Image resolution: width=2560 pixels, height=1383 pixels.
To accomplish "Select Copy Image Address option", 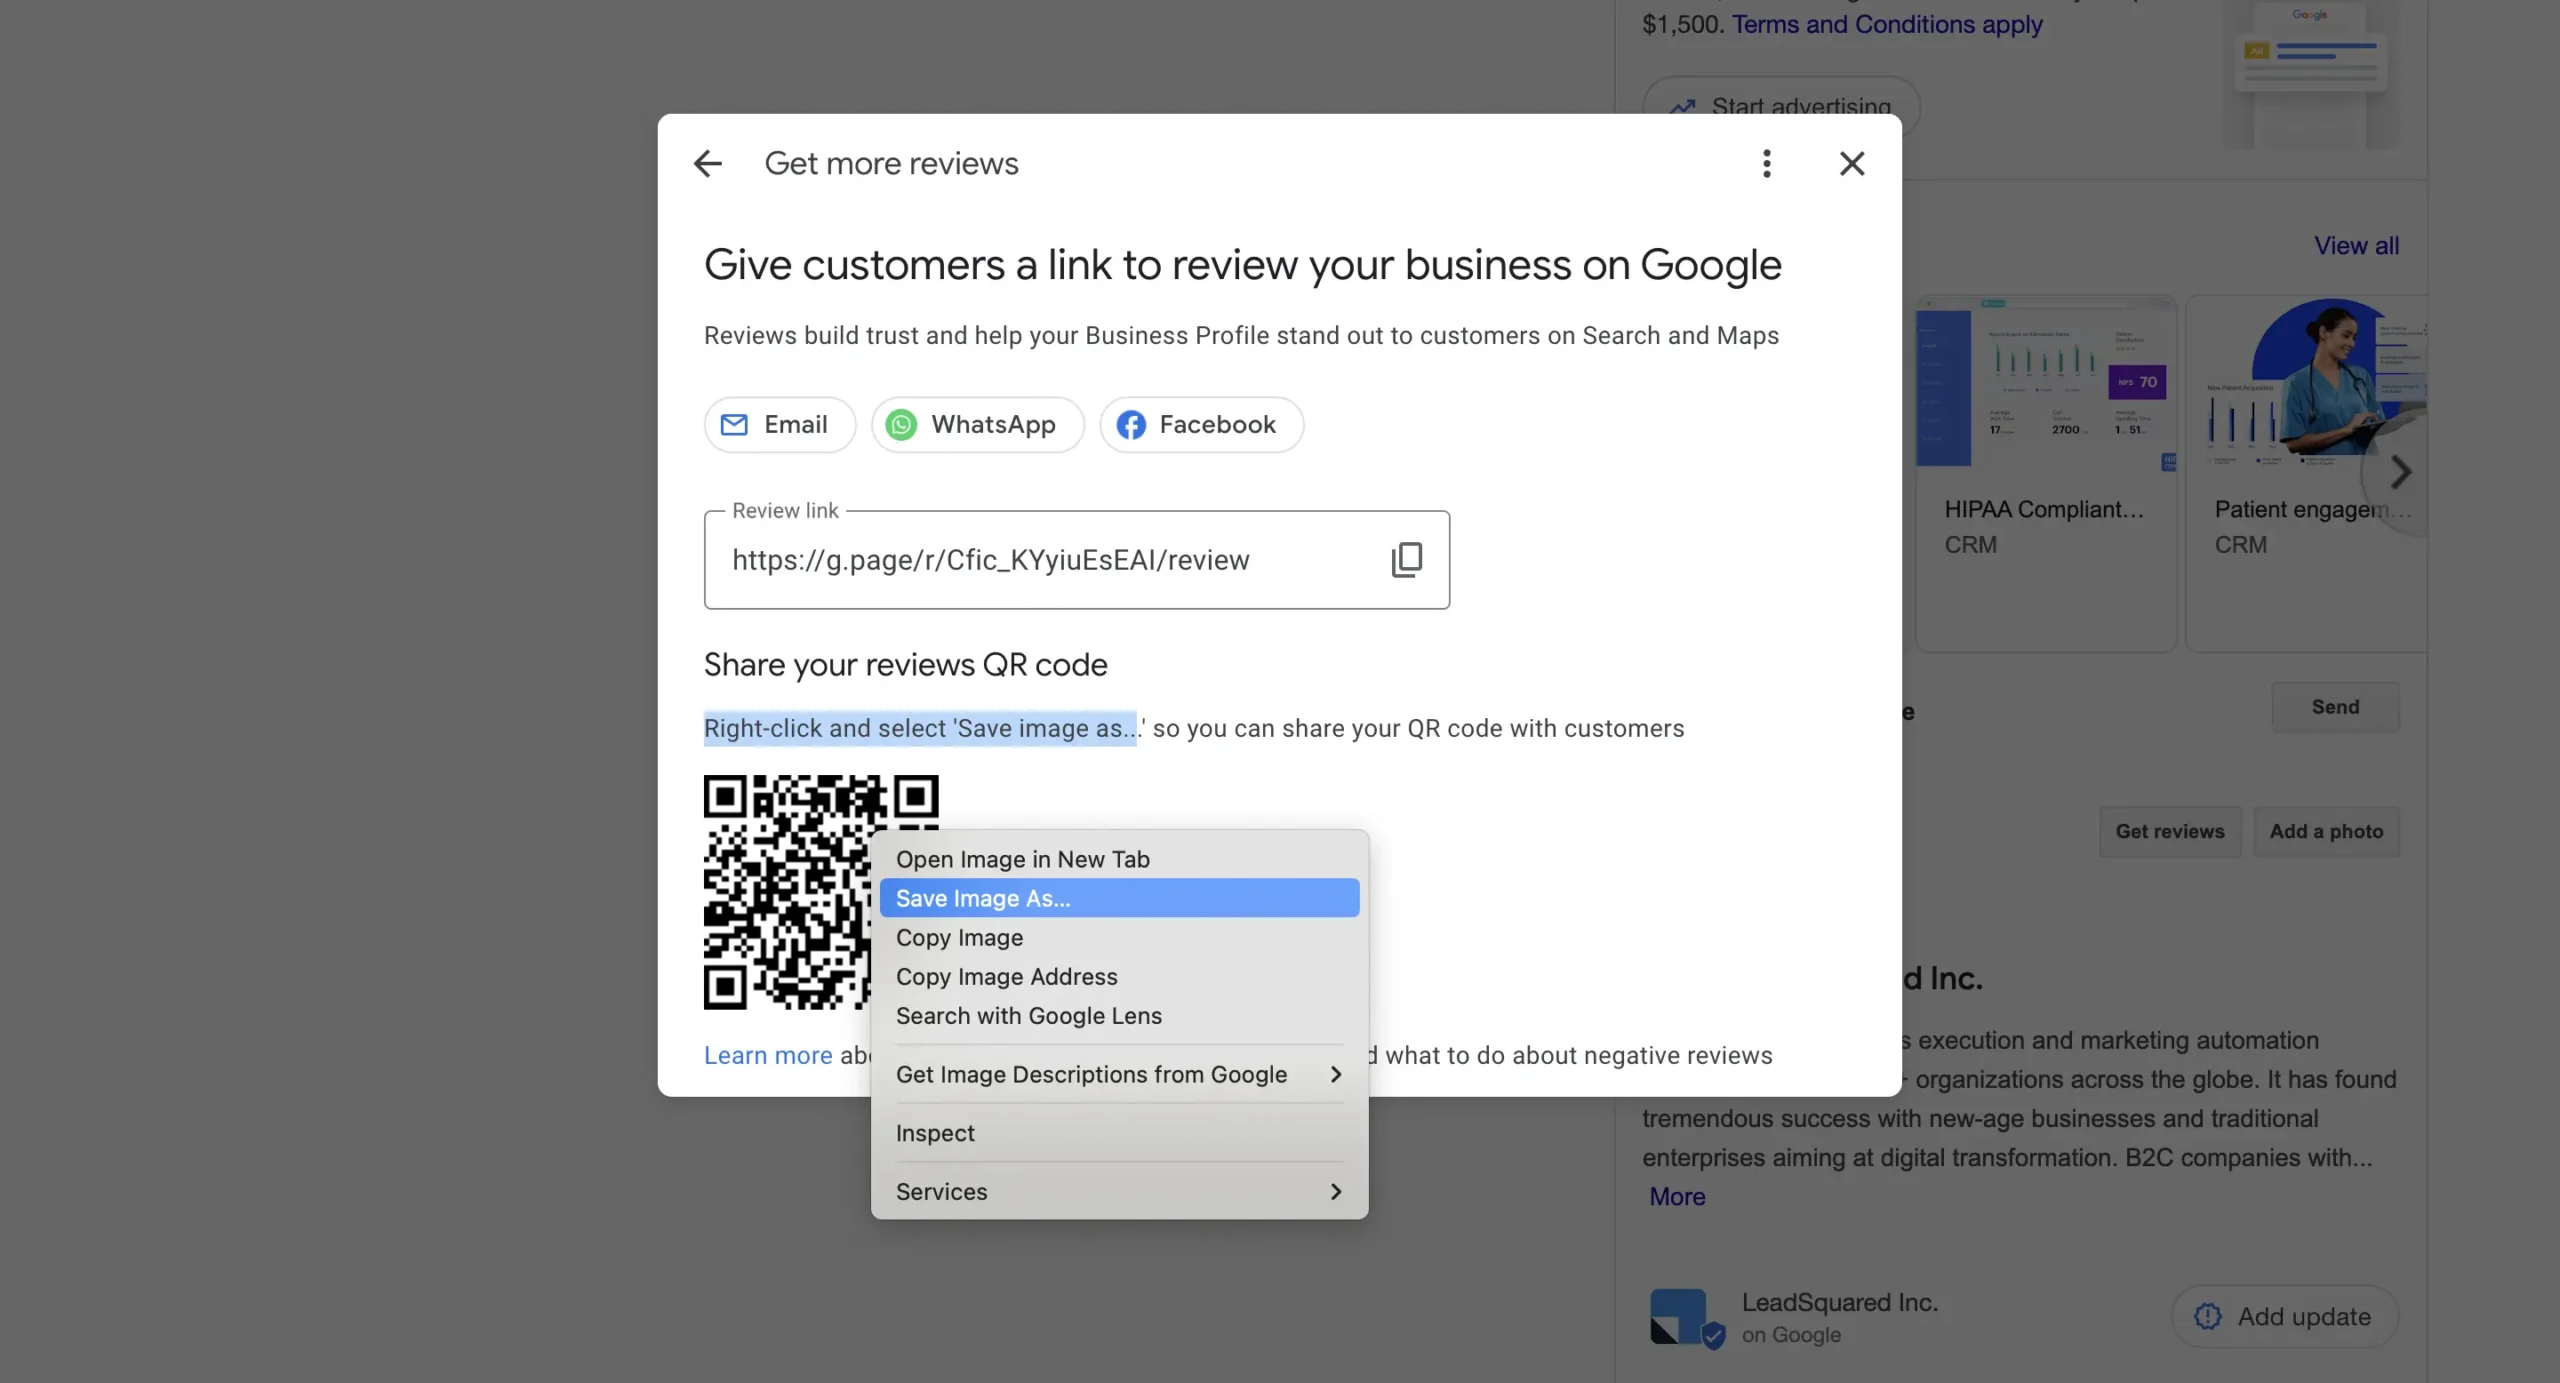I will click(1119, 976).
